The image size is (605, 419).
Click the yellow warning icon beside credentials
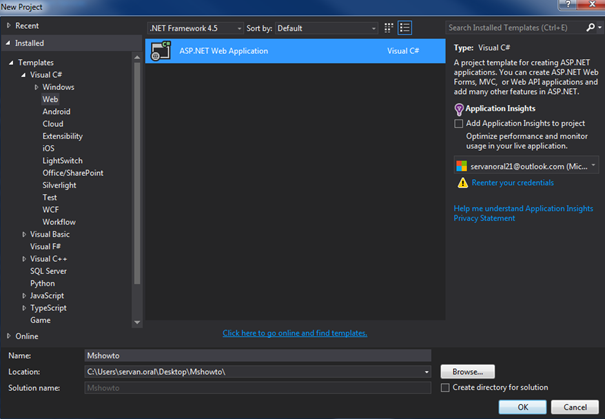[x=462, y=183]
